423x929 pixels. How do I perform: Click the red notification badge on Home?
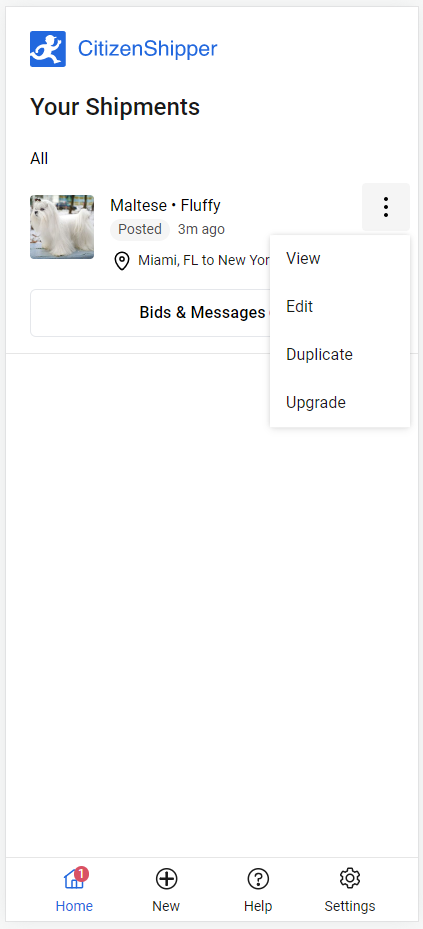82,873
